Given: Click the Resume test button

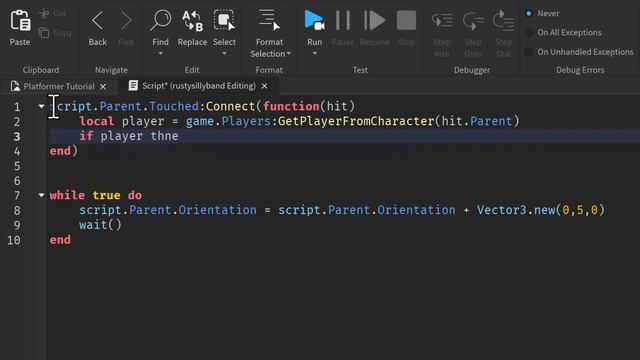Looking at the screenshot, I should [x=374, y=20].
